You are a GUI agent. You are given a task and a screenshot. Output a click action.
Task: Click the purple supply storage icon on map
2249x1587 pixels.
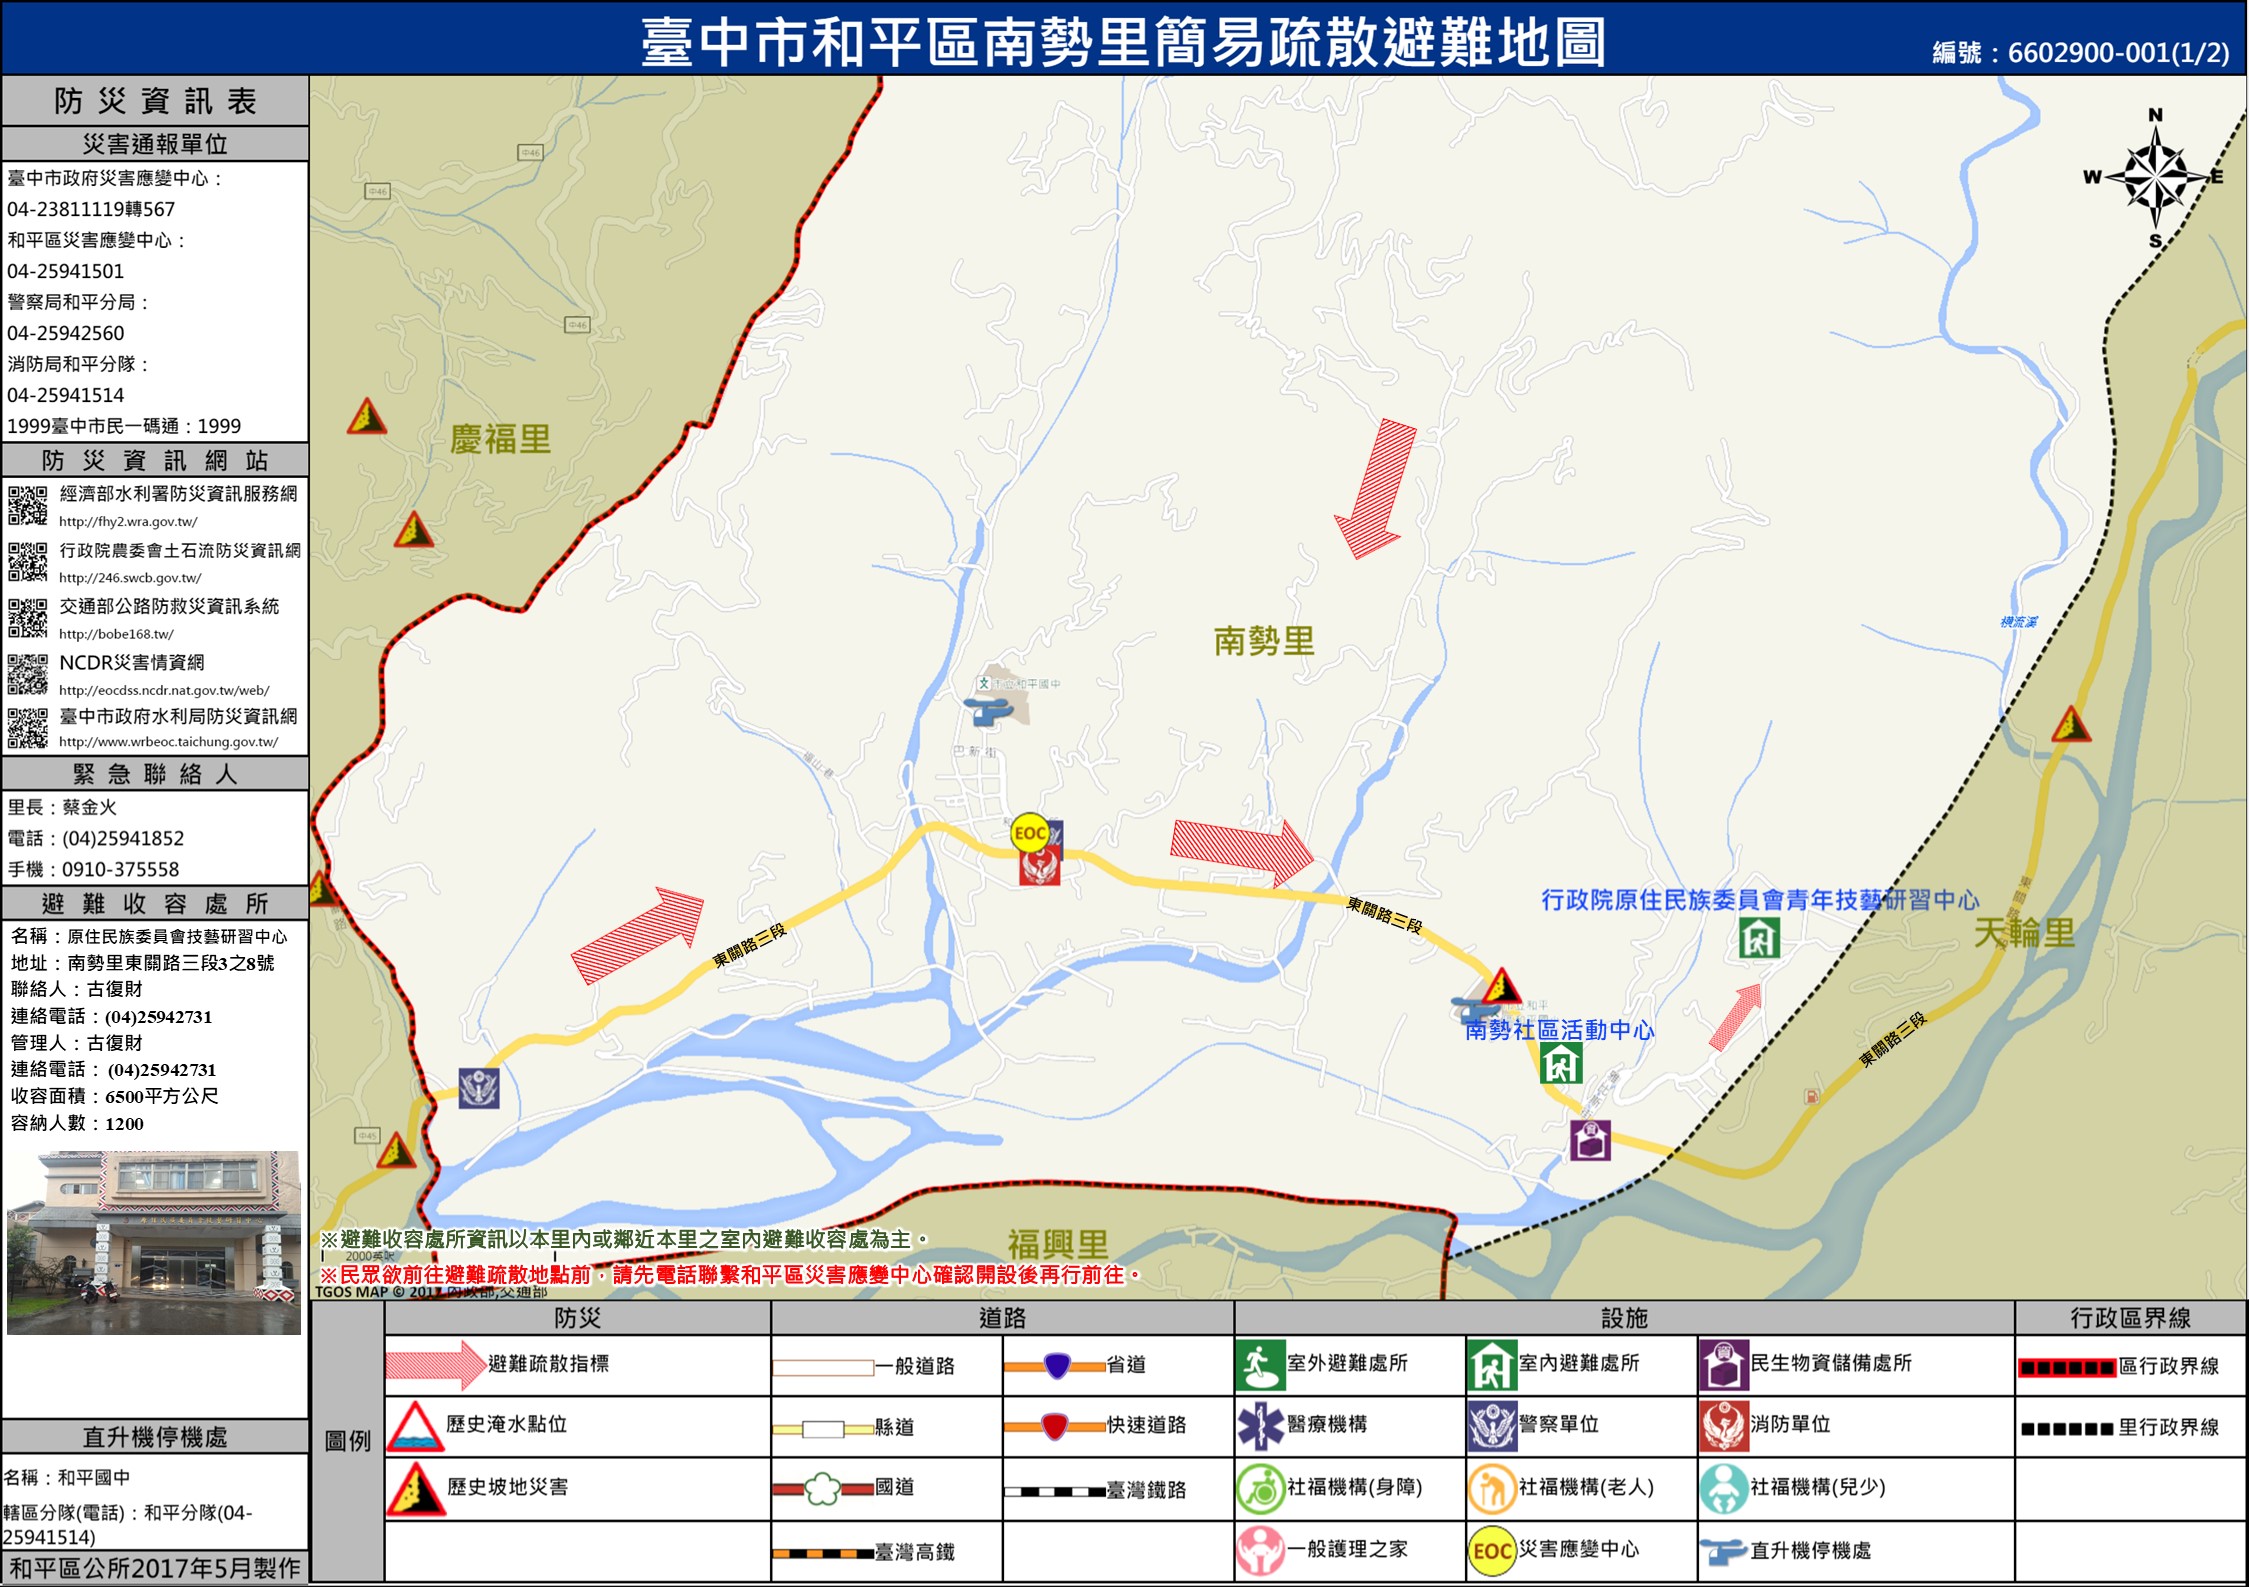(x=1590, y=1140)
